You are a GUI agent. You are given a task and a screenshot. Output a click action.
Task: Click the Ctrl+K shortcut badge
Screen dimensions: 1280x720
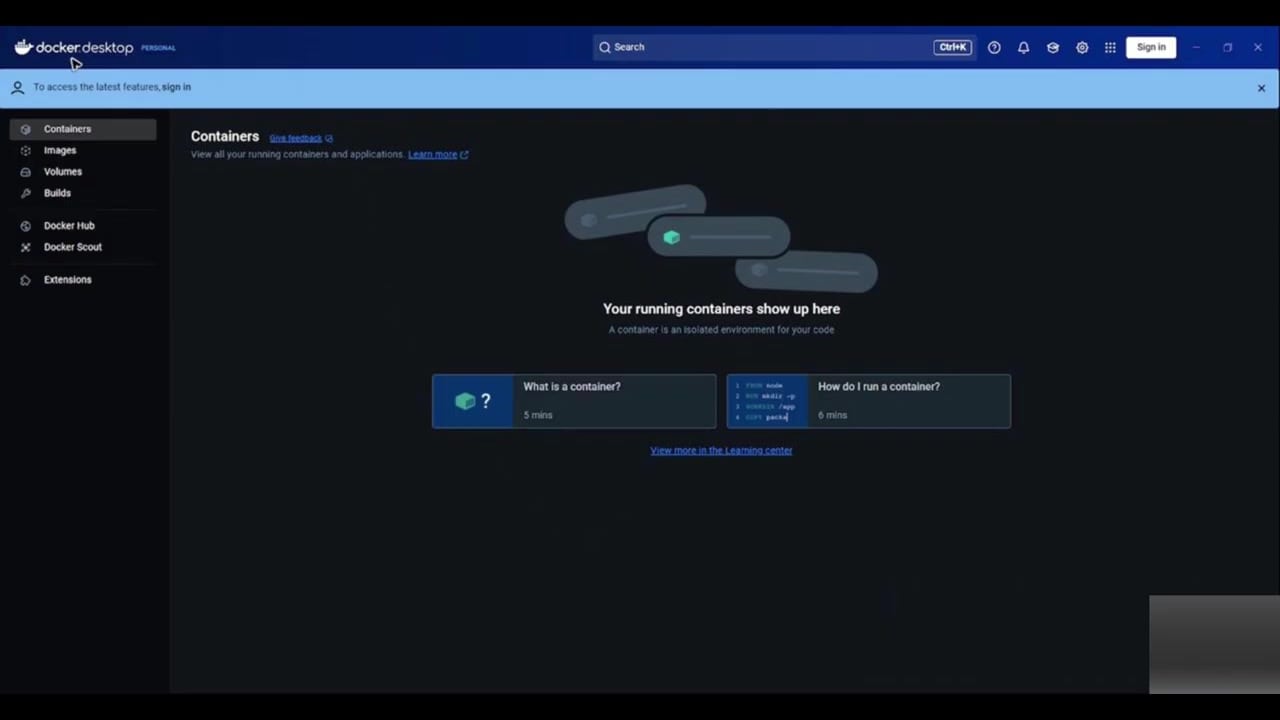pos(952,47)
